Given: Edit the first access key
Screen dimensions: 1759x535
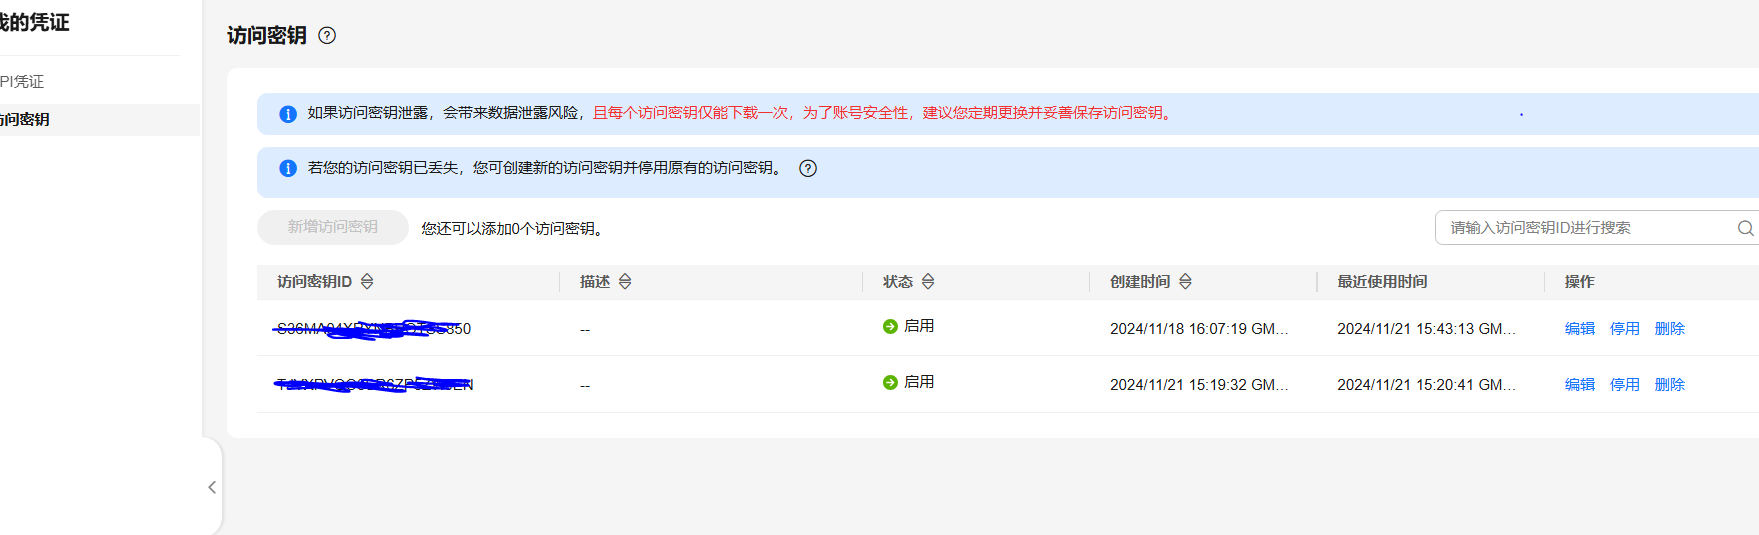Looking at the screenshot, I should click(x=1579, y=329).
